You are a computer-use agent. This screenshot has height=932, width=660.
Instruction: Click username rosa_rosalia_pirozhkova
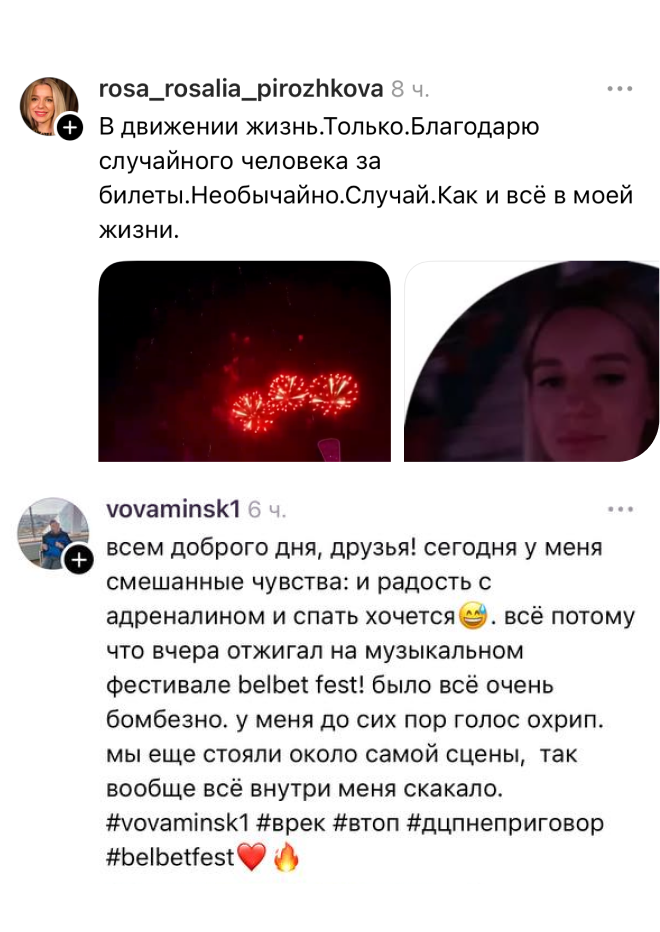point(241,89)
